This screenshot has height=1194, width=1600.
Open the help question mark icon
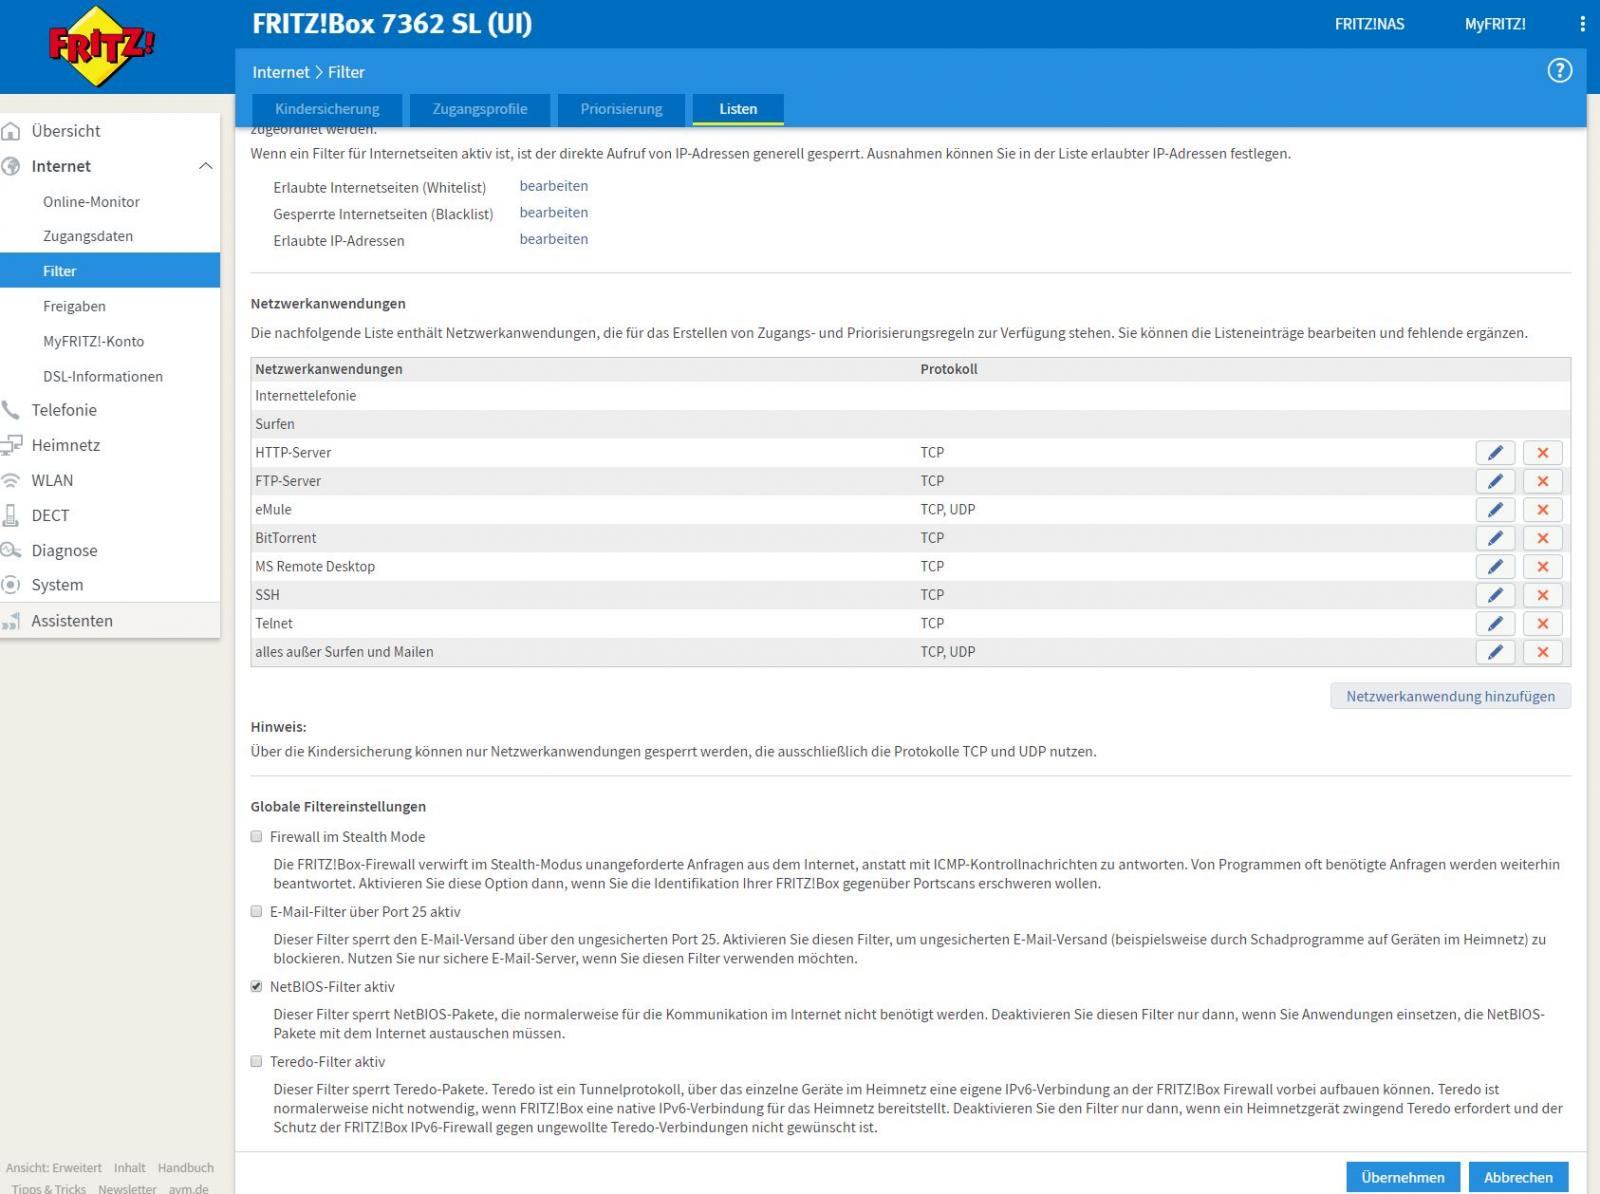coord(1560,71)
